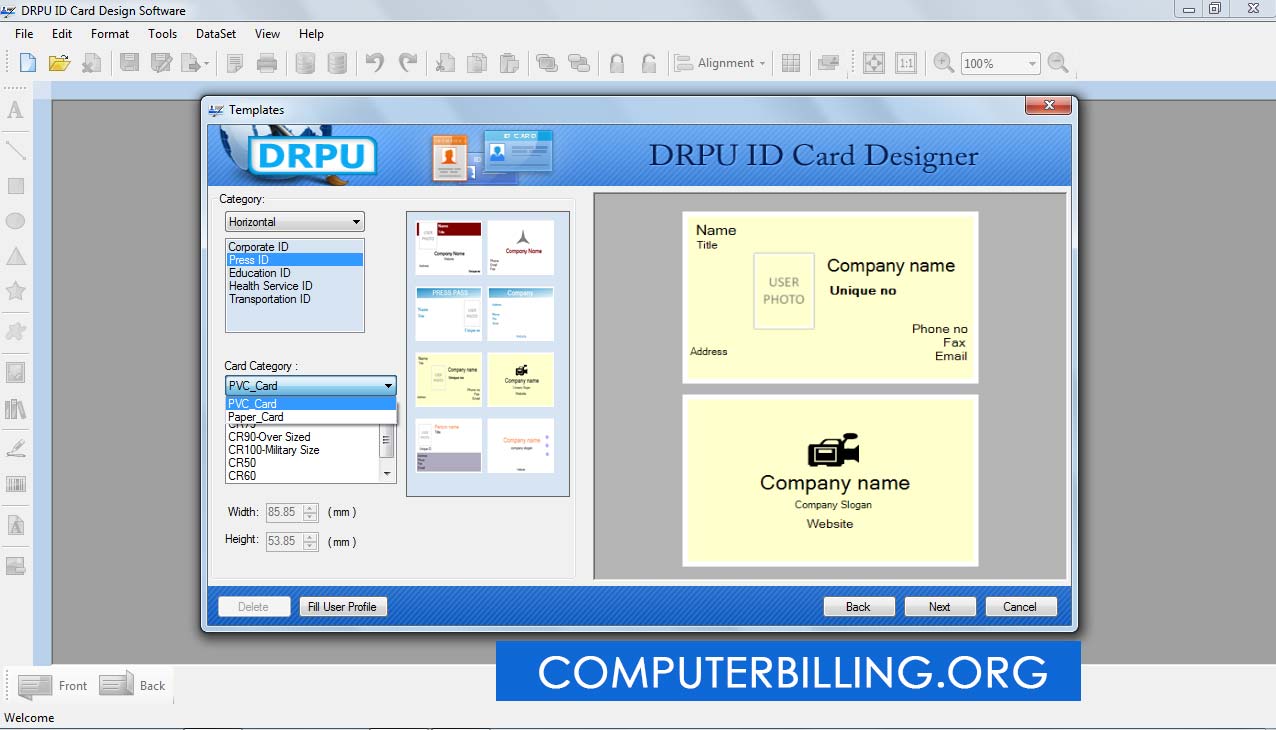This screenshot has height=730, width=1276.
Task: Open the Tools menu
Action: [x=162, y=33]
